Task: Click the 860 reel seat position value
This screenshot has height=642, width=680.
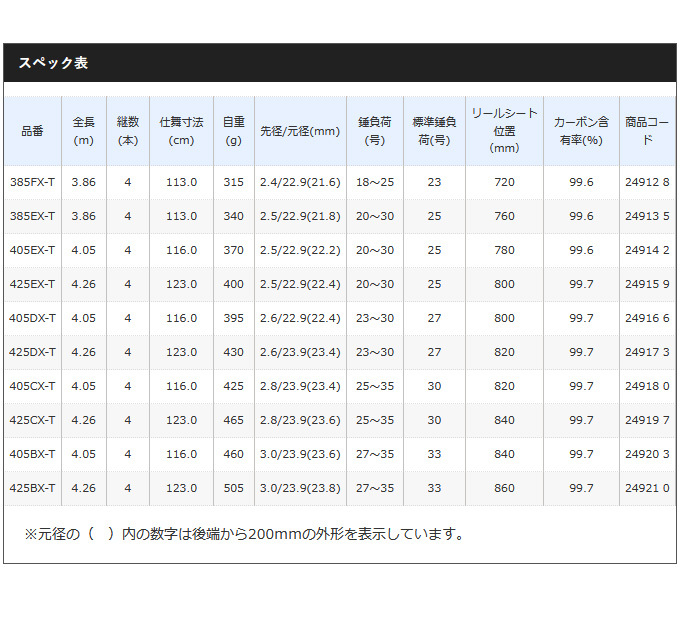Action: 504,488
